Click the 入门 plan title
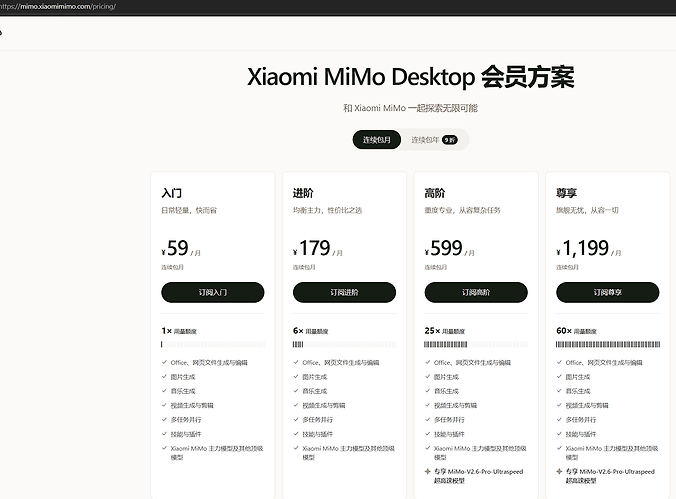Screen dimensions: 676x499 coord(172,193)
